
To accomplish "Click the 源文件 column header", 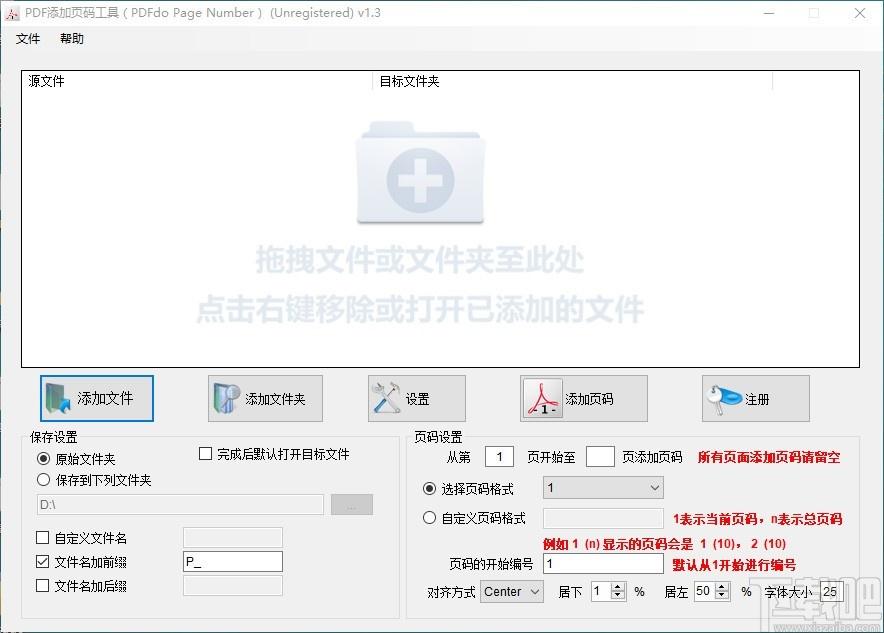I will (x=197, y=81).
